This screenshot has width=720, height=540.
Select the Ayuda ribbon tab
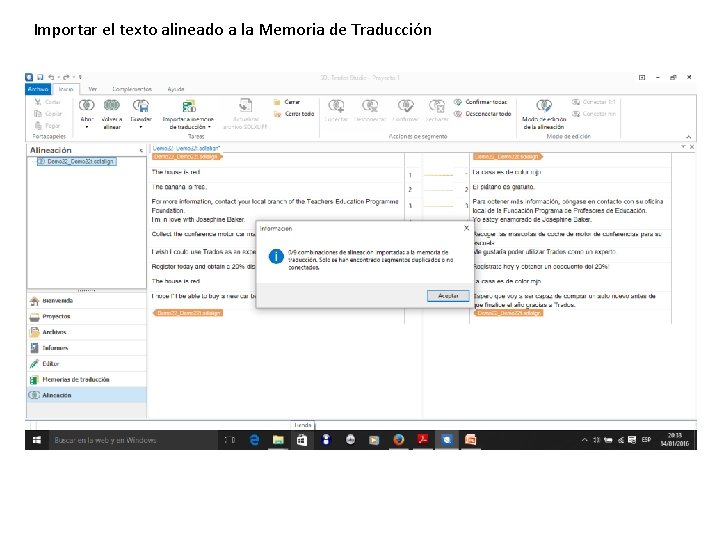176,90
